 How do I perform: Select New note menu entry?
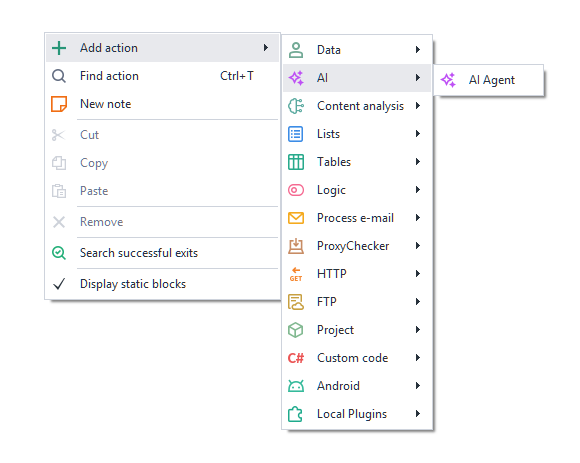tap(162, 104)
